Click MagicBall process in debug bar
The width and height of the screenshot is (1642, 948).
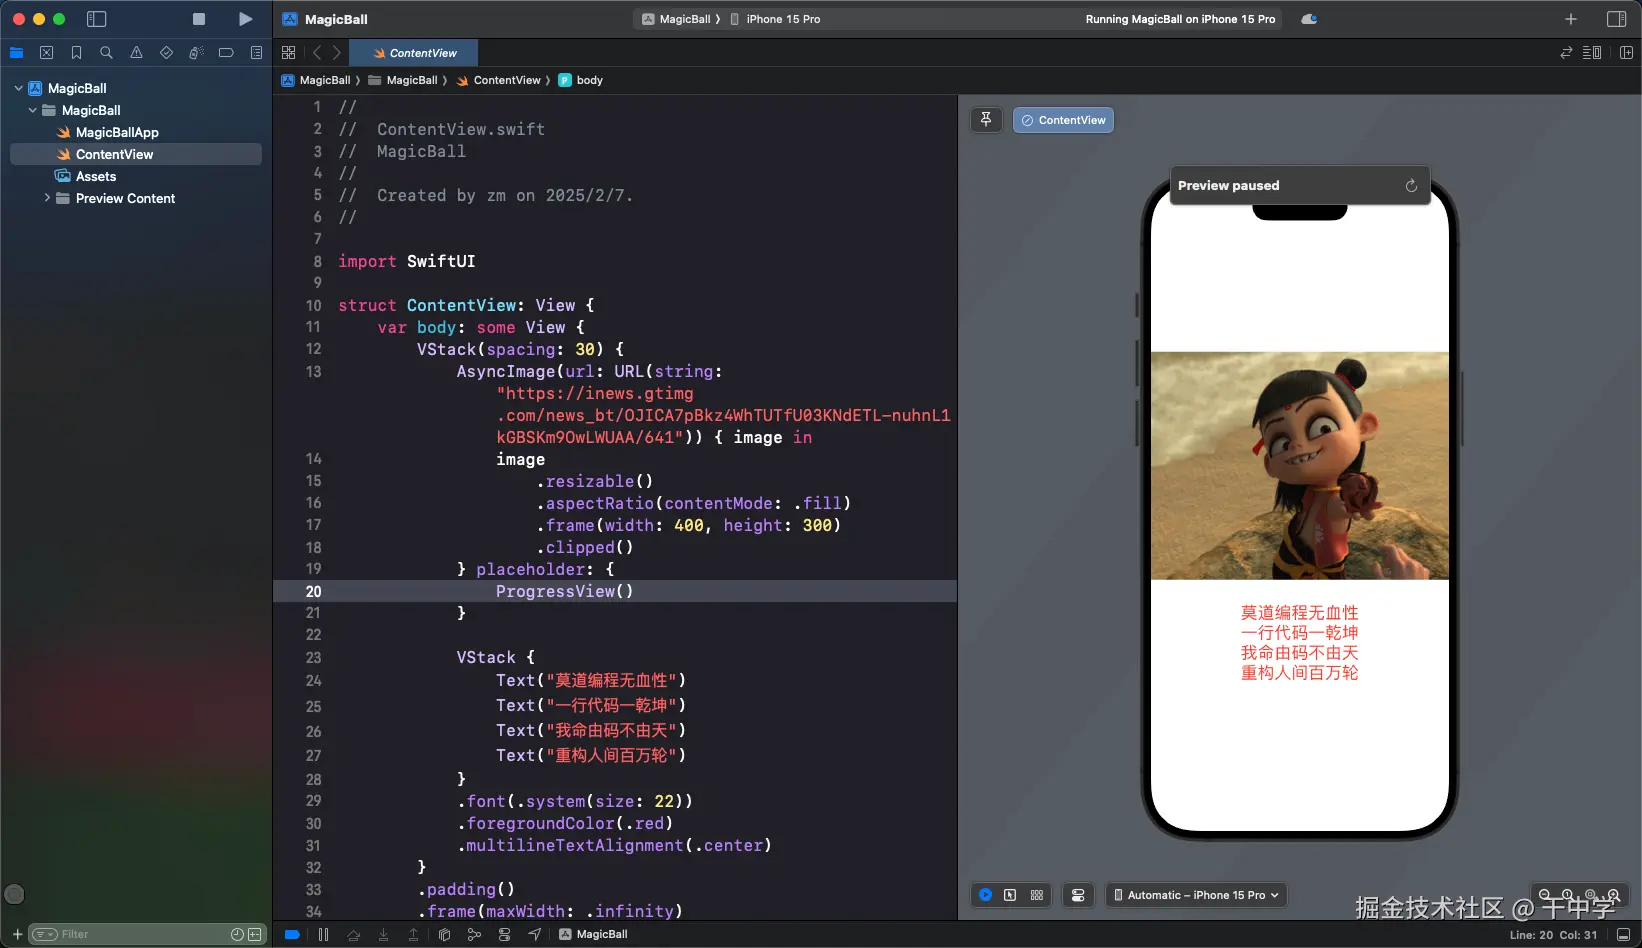(x=593, y=934)
